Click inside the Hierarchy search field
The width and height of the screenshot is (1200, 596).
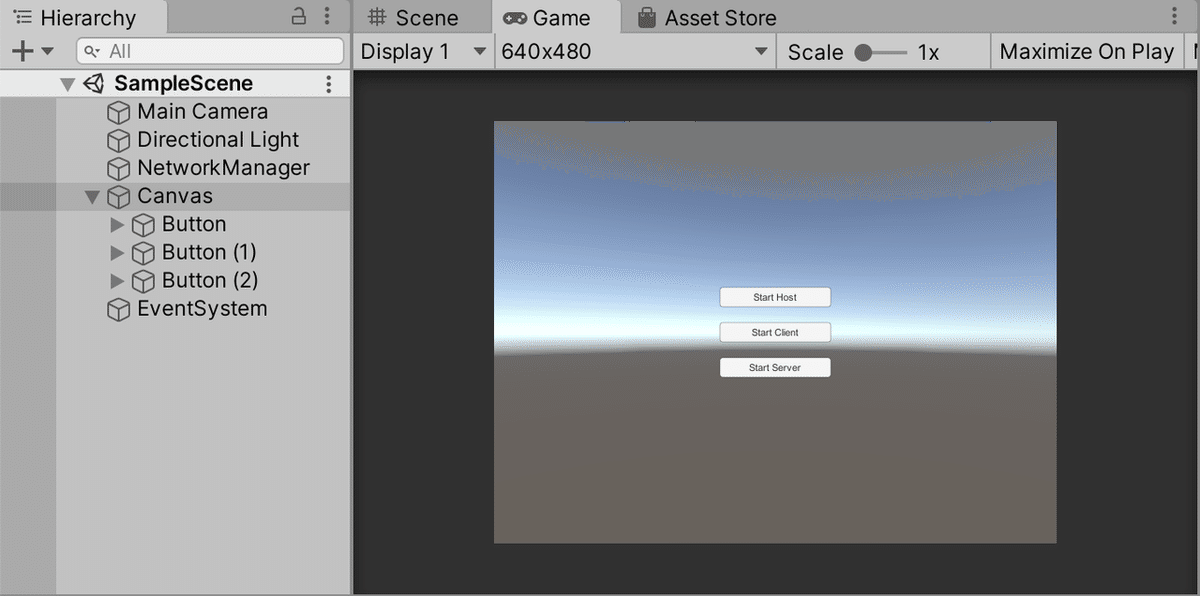click(210, 50)
